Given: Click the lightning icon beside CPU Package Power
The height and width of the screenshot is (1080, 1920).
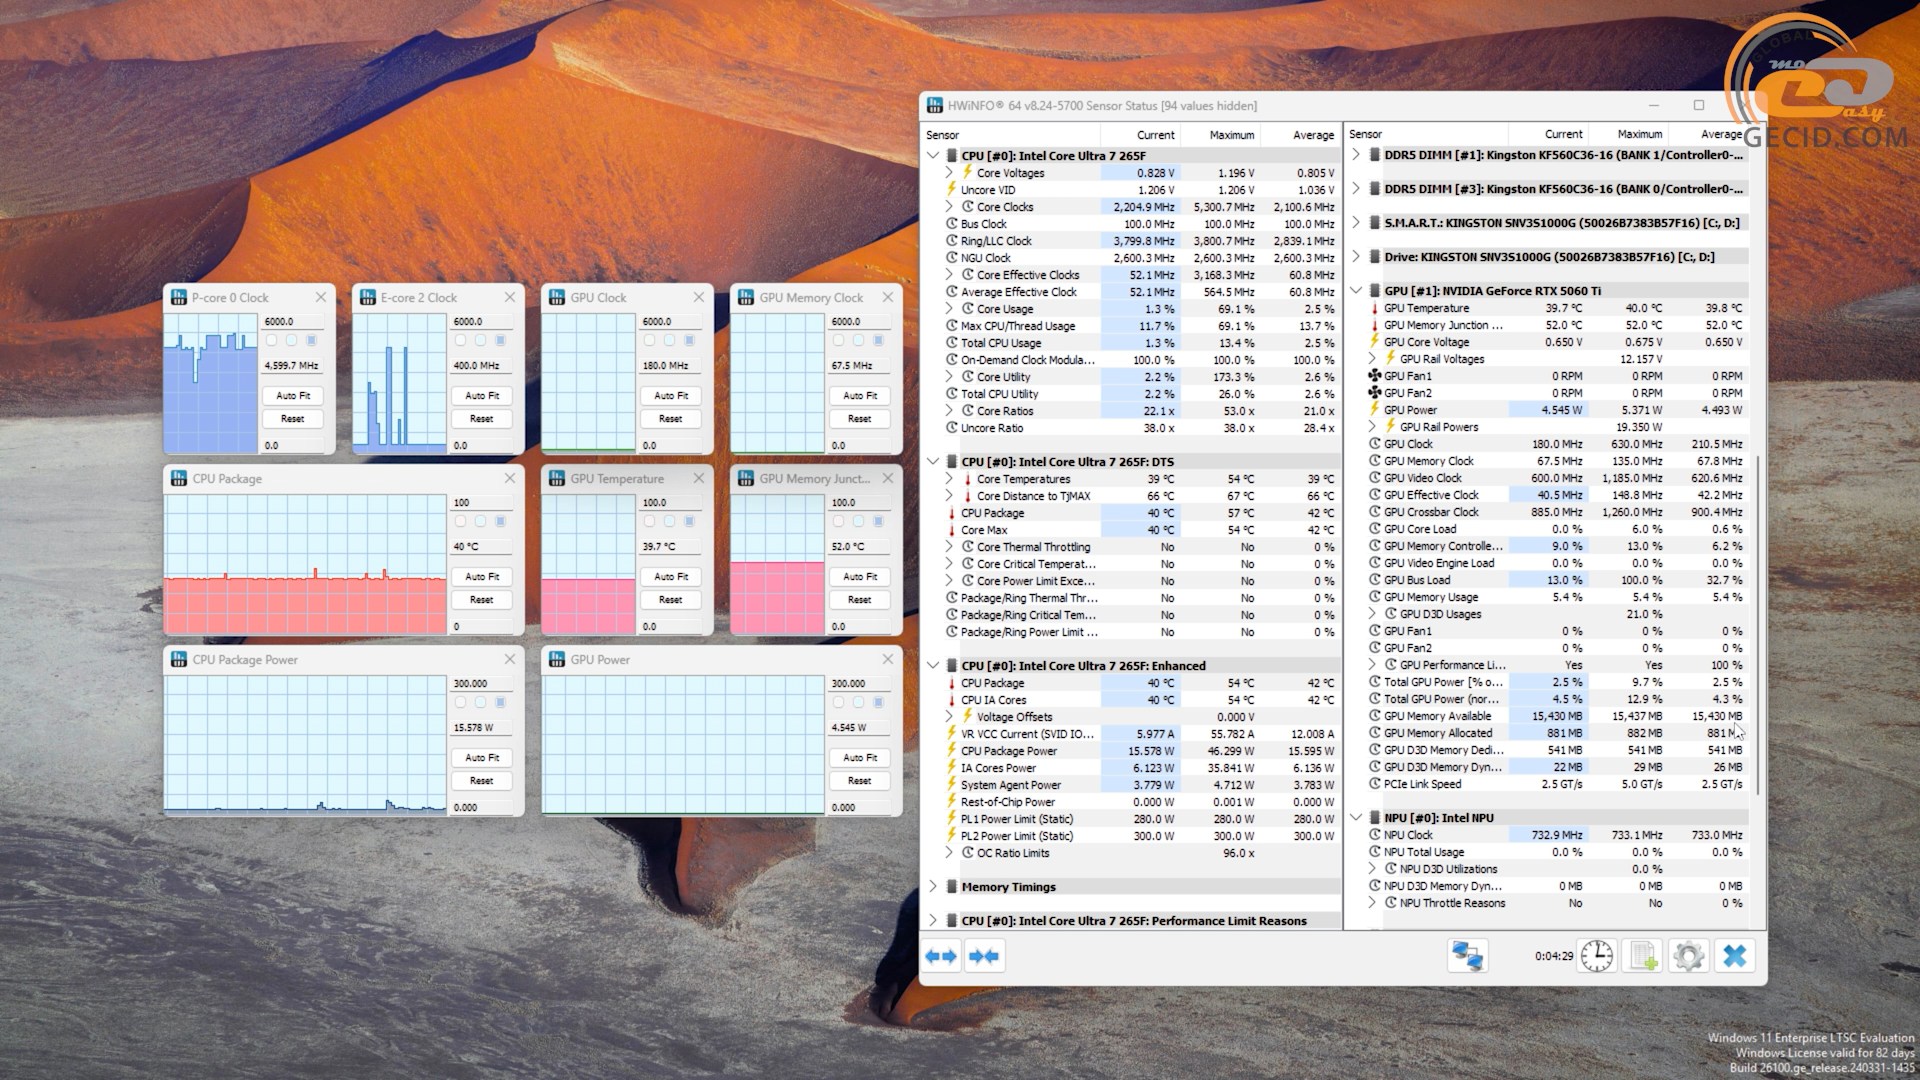Looking at the screenshot, I should (952, 751).
